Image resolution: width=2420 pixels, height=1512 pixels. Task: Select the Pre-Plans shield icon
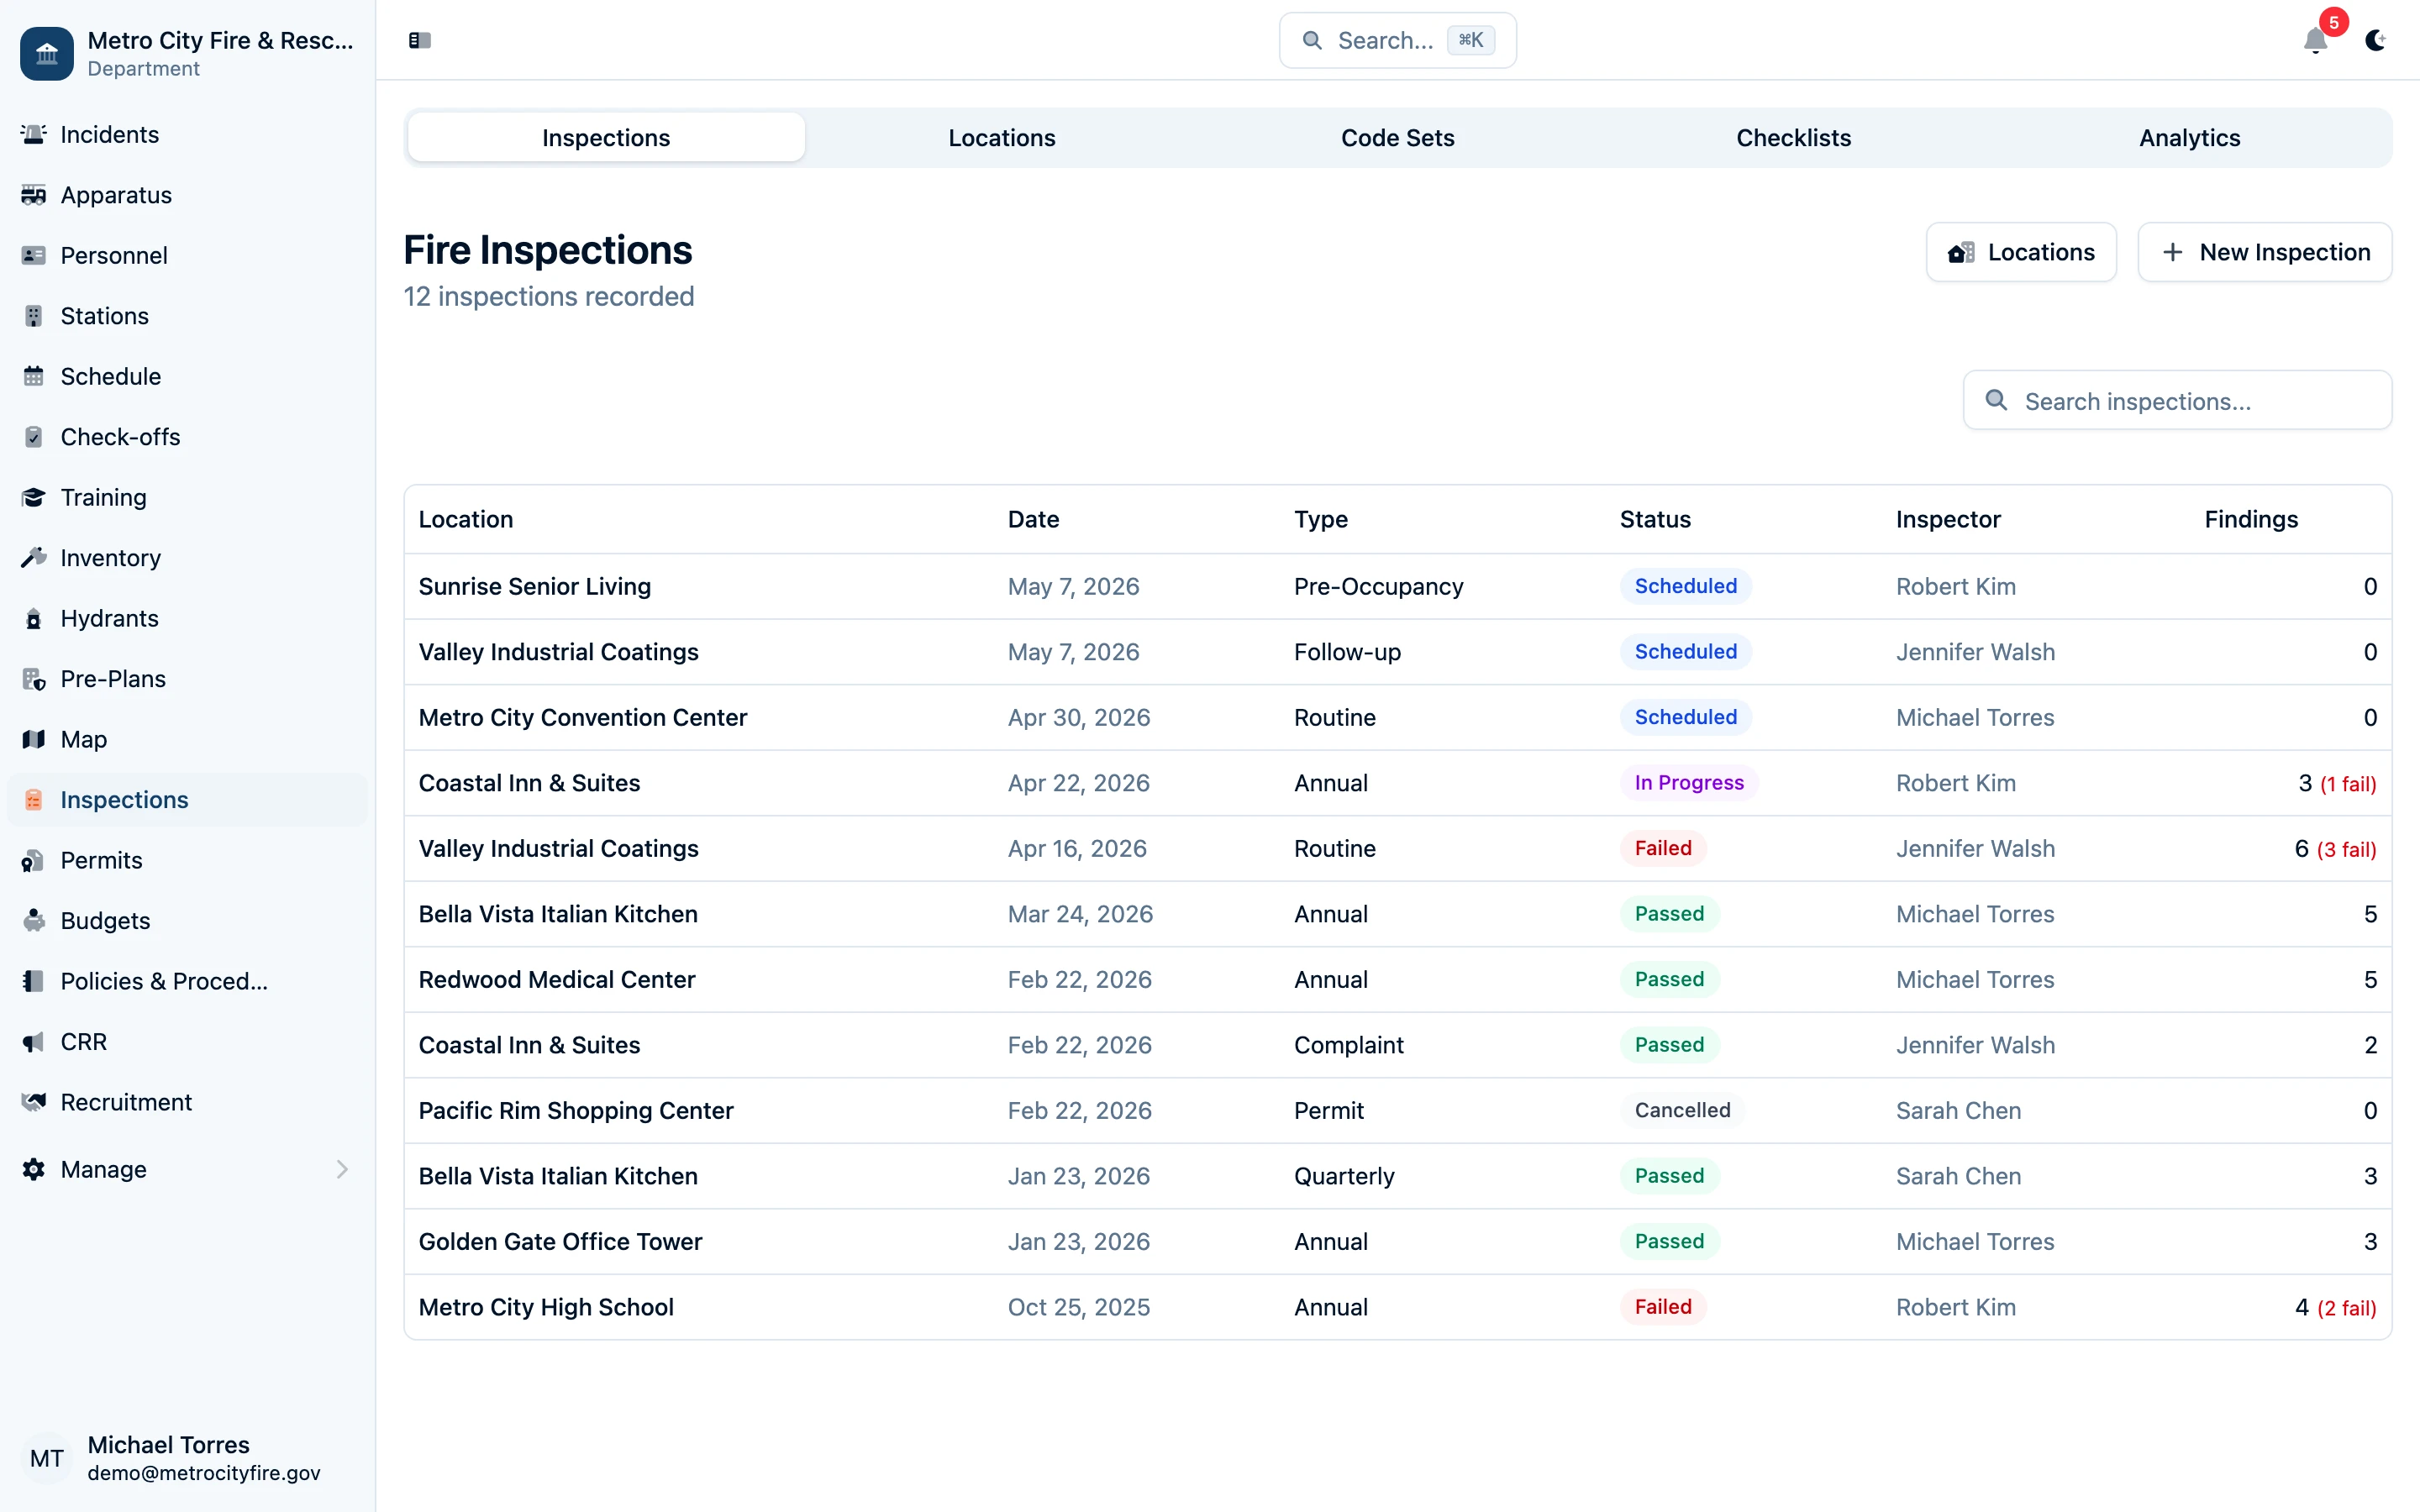tap(34, 678)
